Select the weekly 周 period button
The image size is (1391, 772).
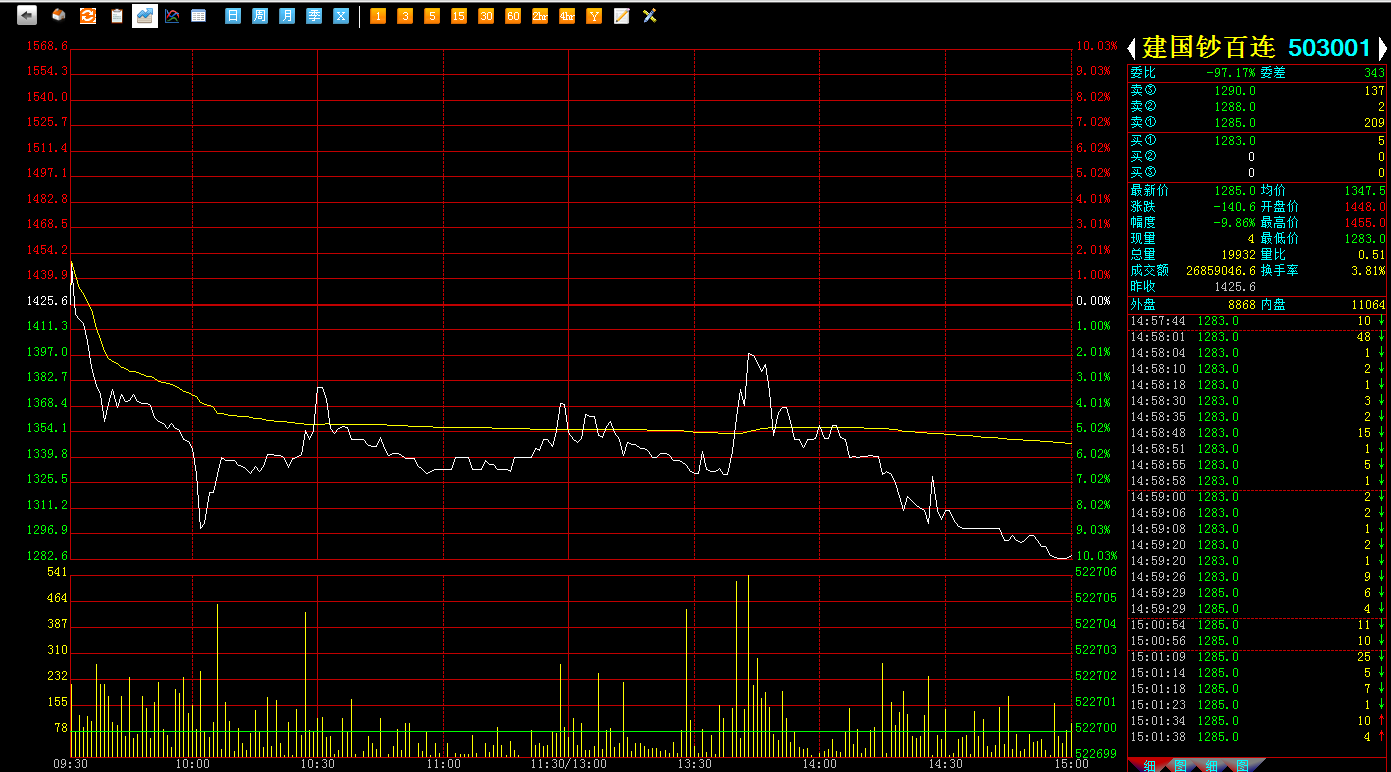coord(260,16)
